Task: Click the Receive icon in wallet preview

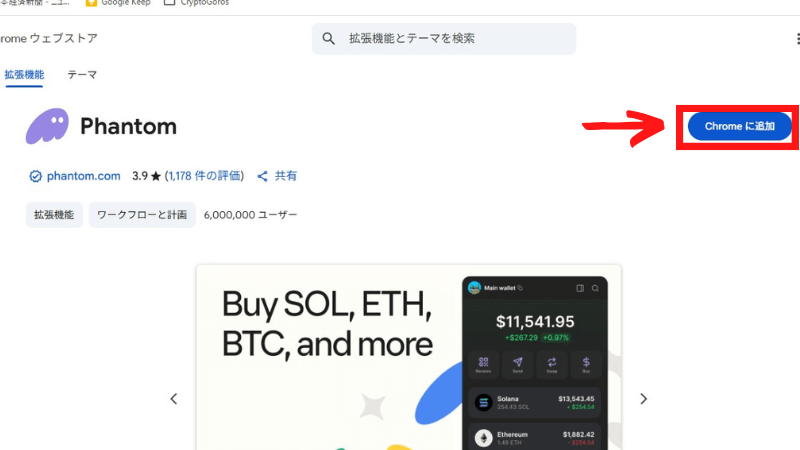Action: 483,364
